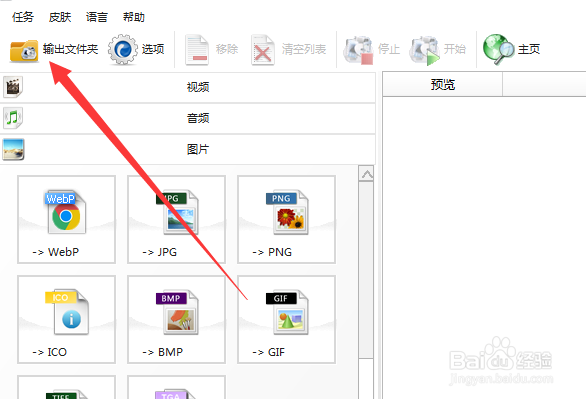
Task: Select the TGA format tile
Action: click(176, 387)
